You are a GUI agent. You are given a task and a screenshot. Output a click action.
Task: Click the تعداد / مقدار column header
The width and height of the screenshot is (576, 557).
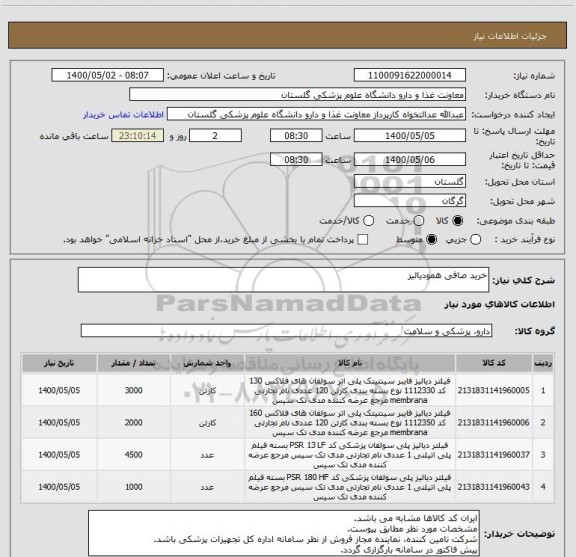133,363
